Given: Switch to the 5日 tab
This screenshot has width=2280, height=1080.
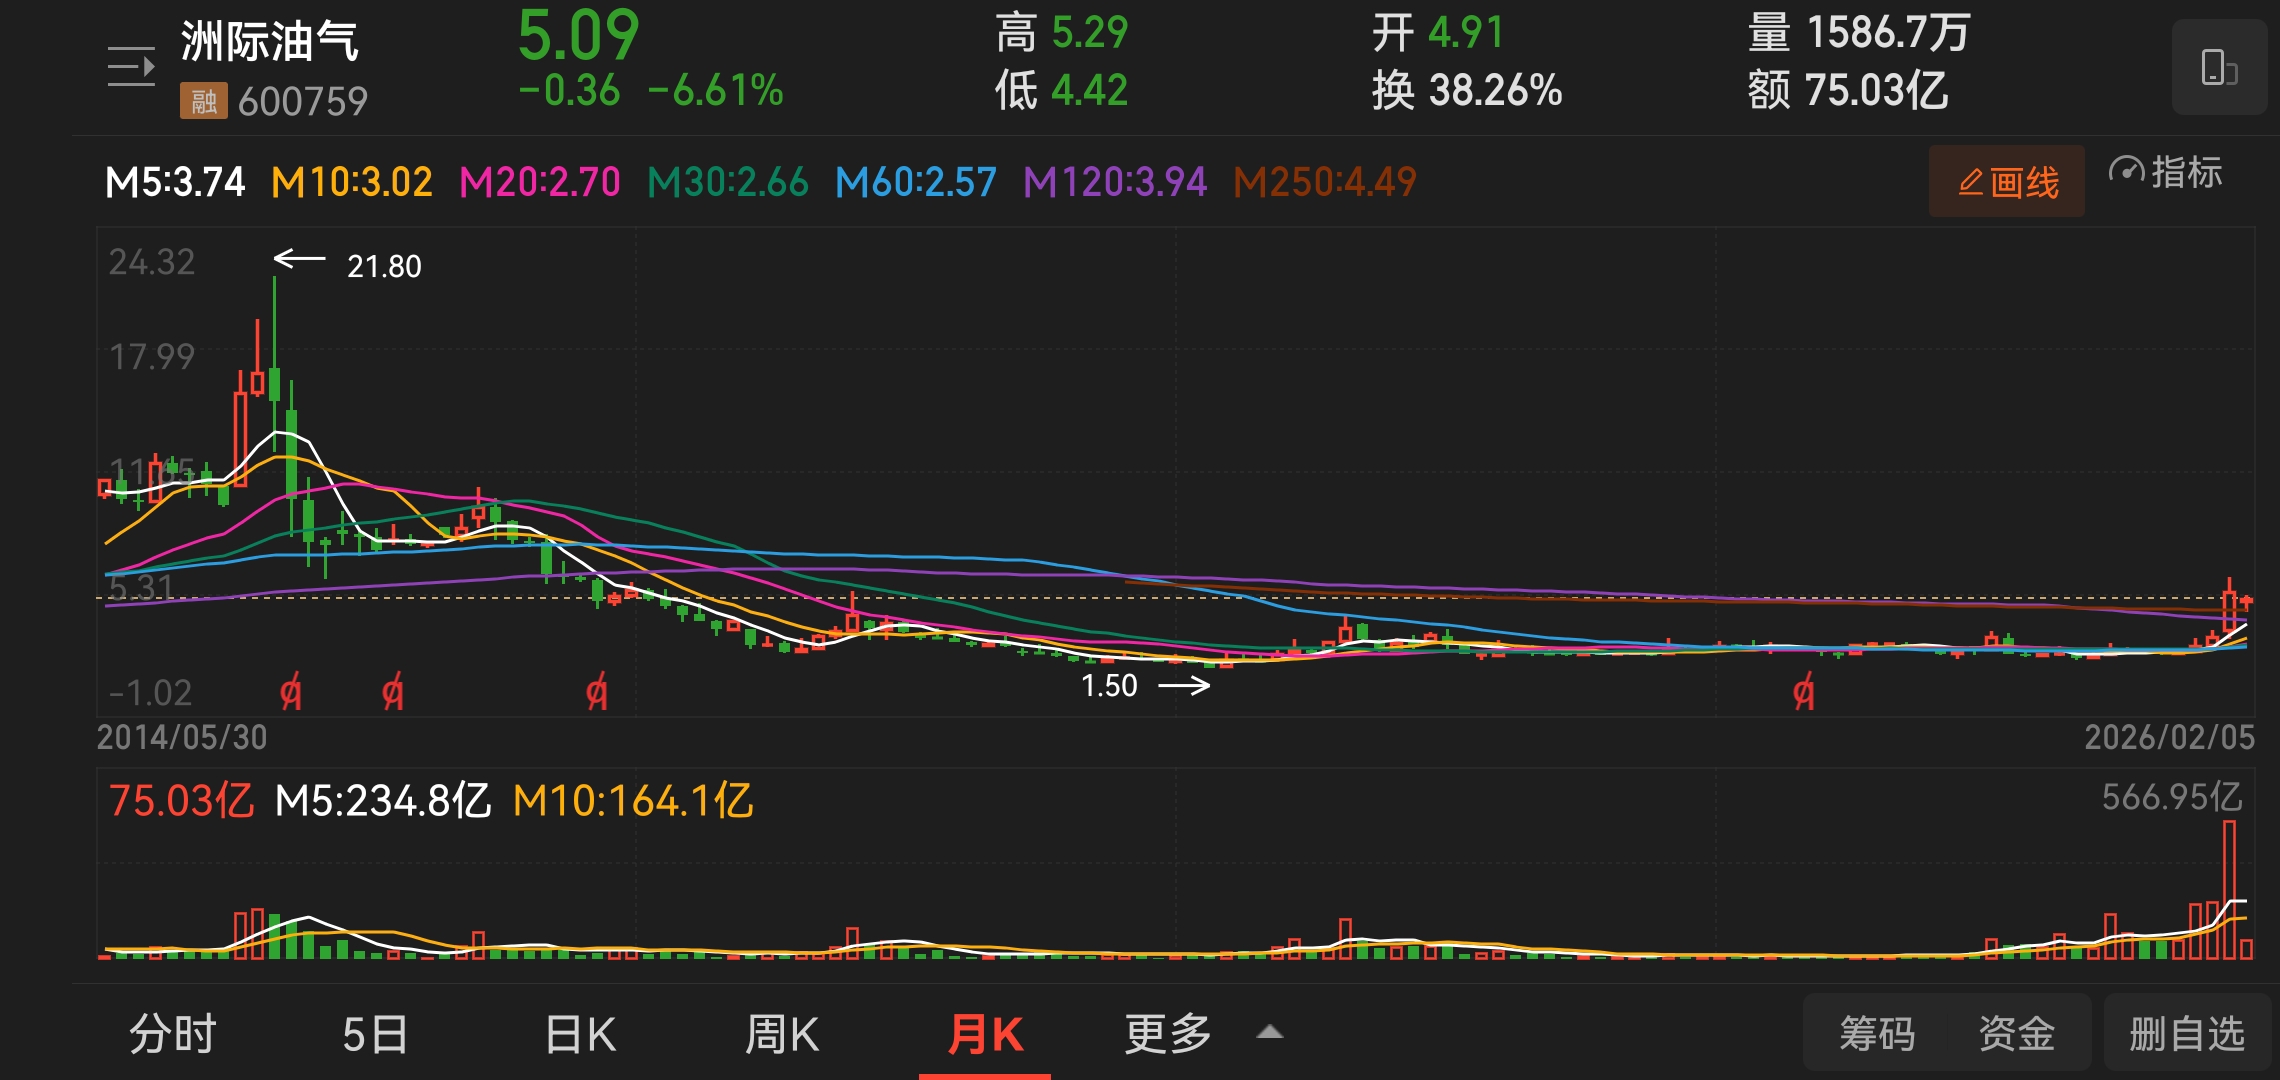Looking at the screenshot, I should coord(375,1033).
